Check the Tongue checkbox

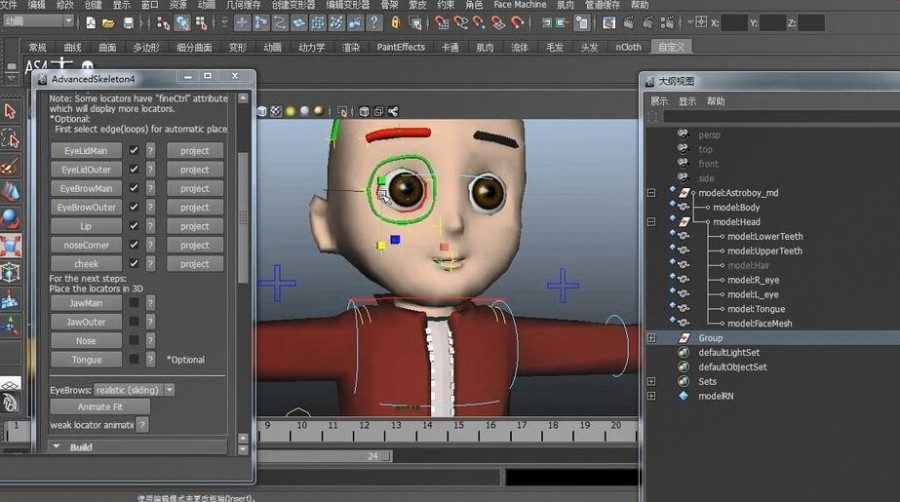[134, 359]
